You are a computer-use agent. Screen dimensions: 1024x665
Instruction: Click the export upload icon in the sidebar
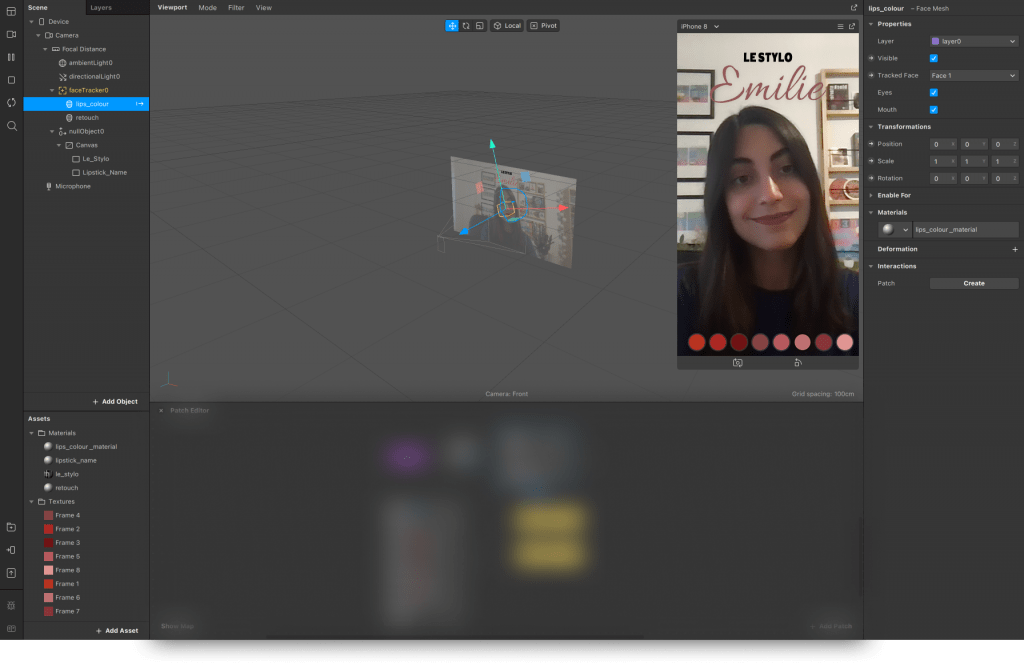pos(11,573)
